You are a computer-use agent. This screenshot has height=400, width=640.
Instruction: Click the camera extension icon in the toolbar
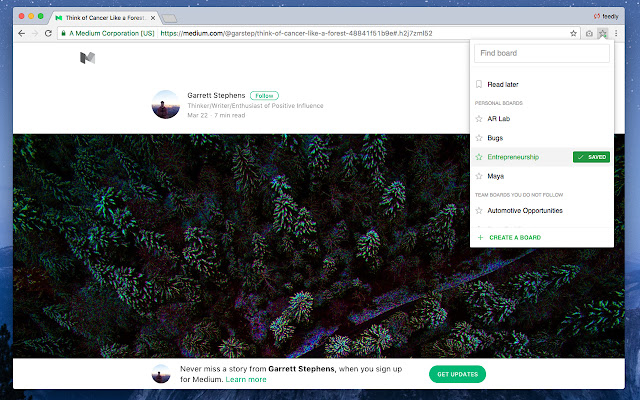[x=589, y=33]
